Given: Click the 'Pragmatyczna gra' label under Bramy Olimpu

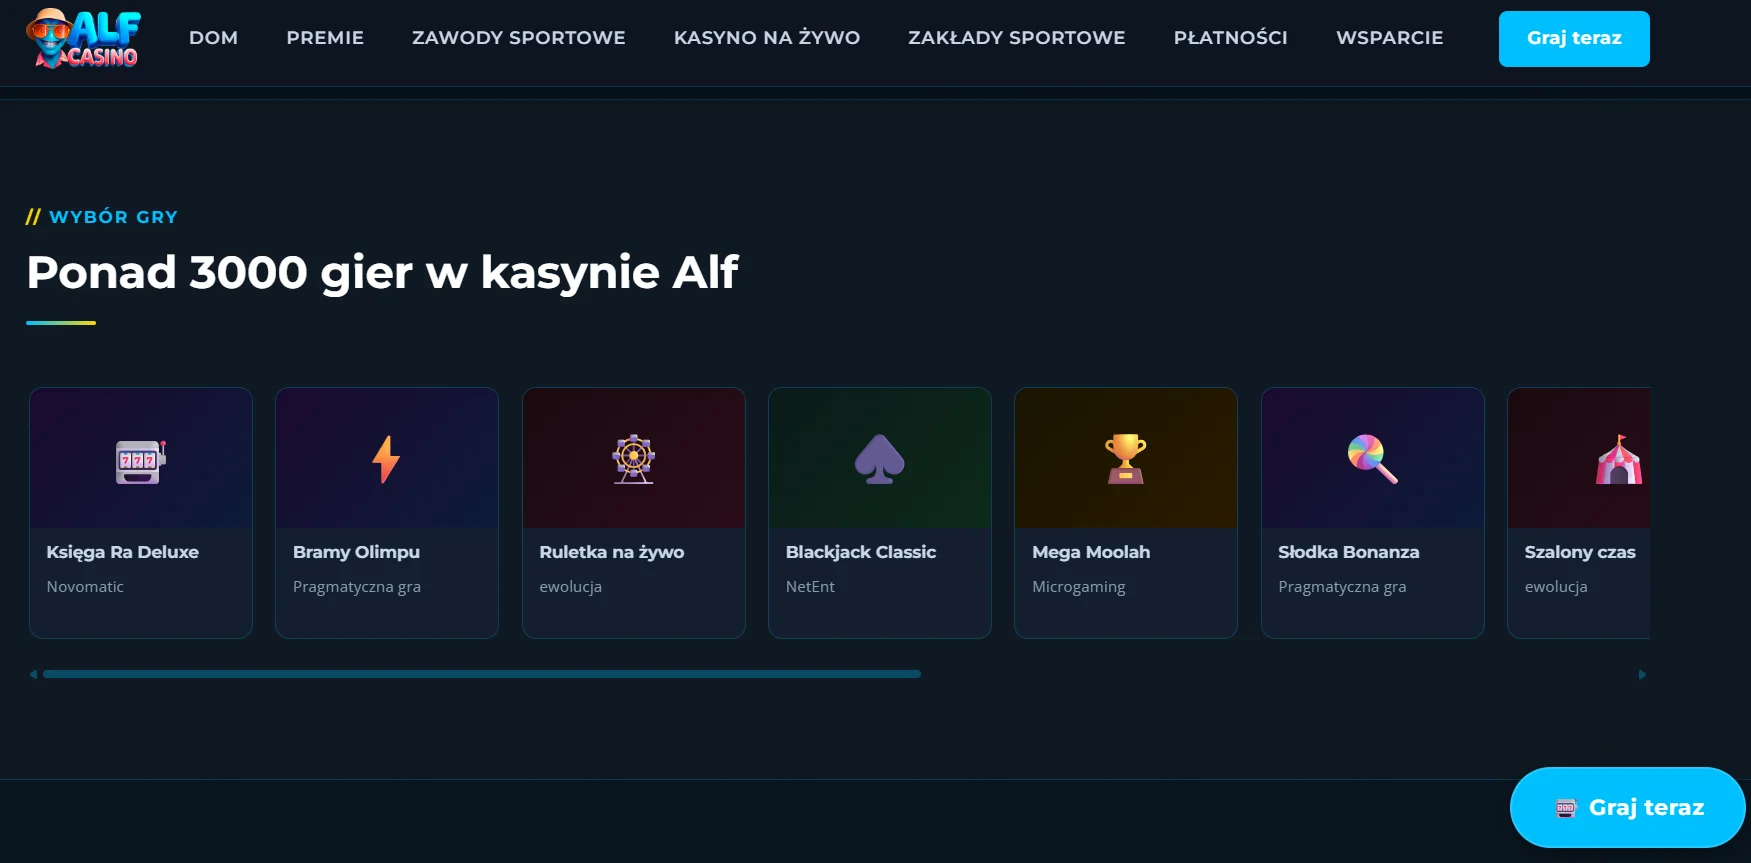Looking at the screenshot, I should 357,587.
